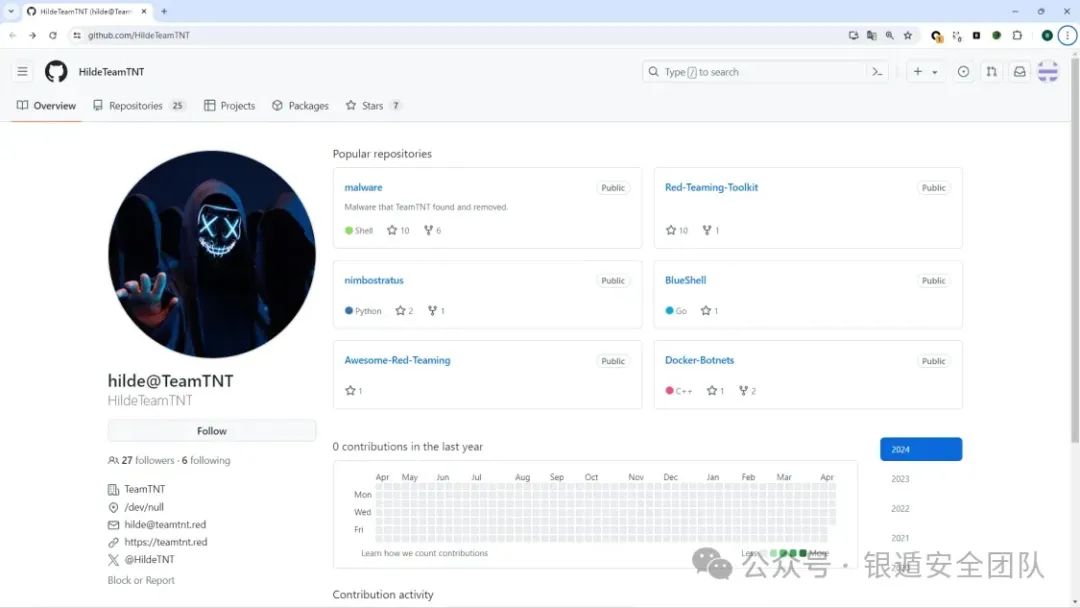Close the HildeTeamTNT browser tab
This screenshot has height=608, width=1080.
(144, 12)
